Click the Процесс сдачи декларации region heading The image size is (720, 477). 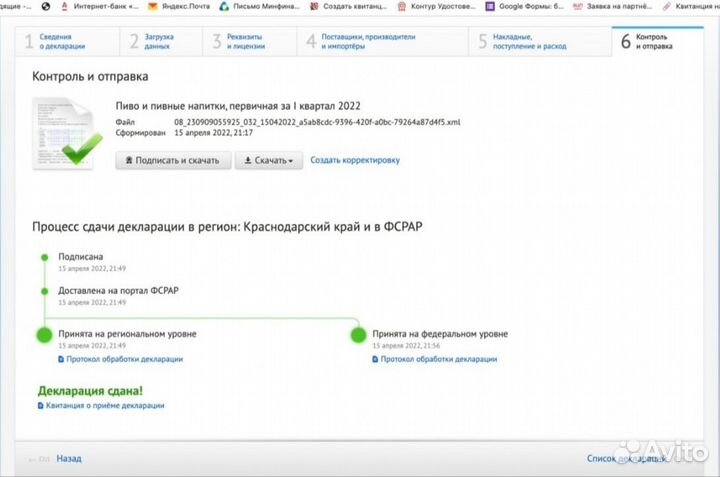point(227,227)
